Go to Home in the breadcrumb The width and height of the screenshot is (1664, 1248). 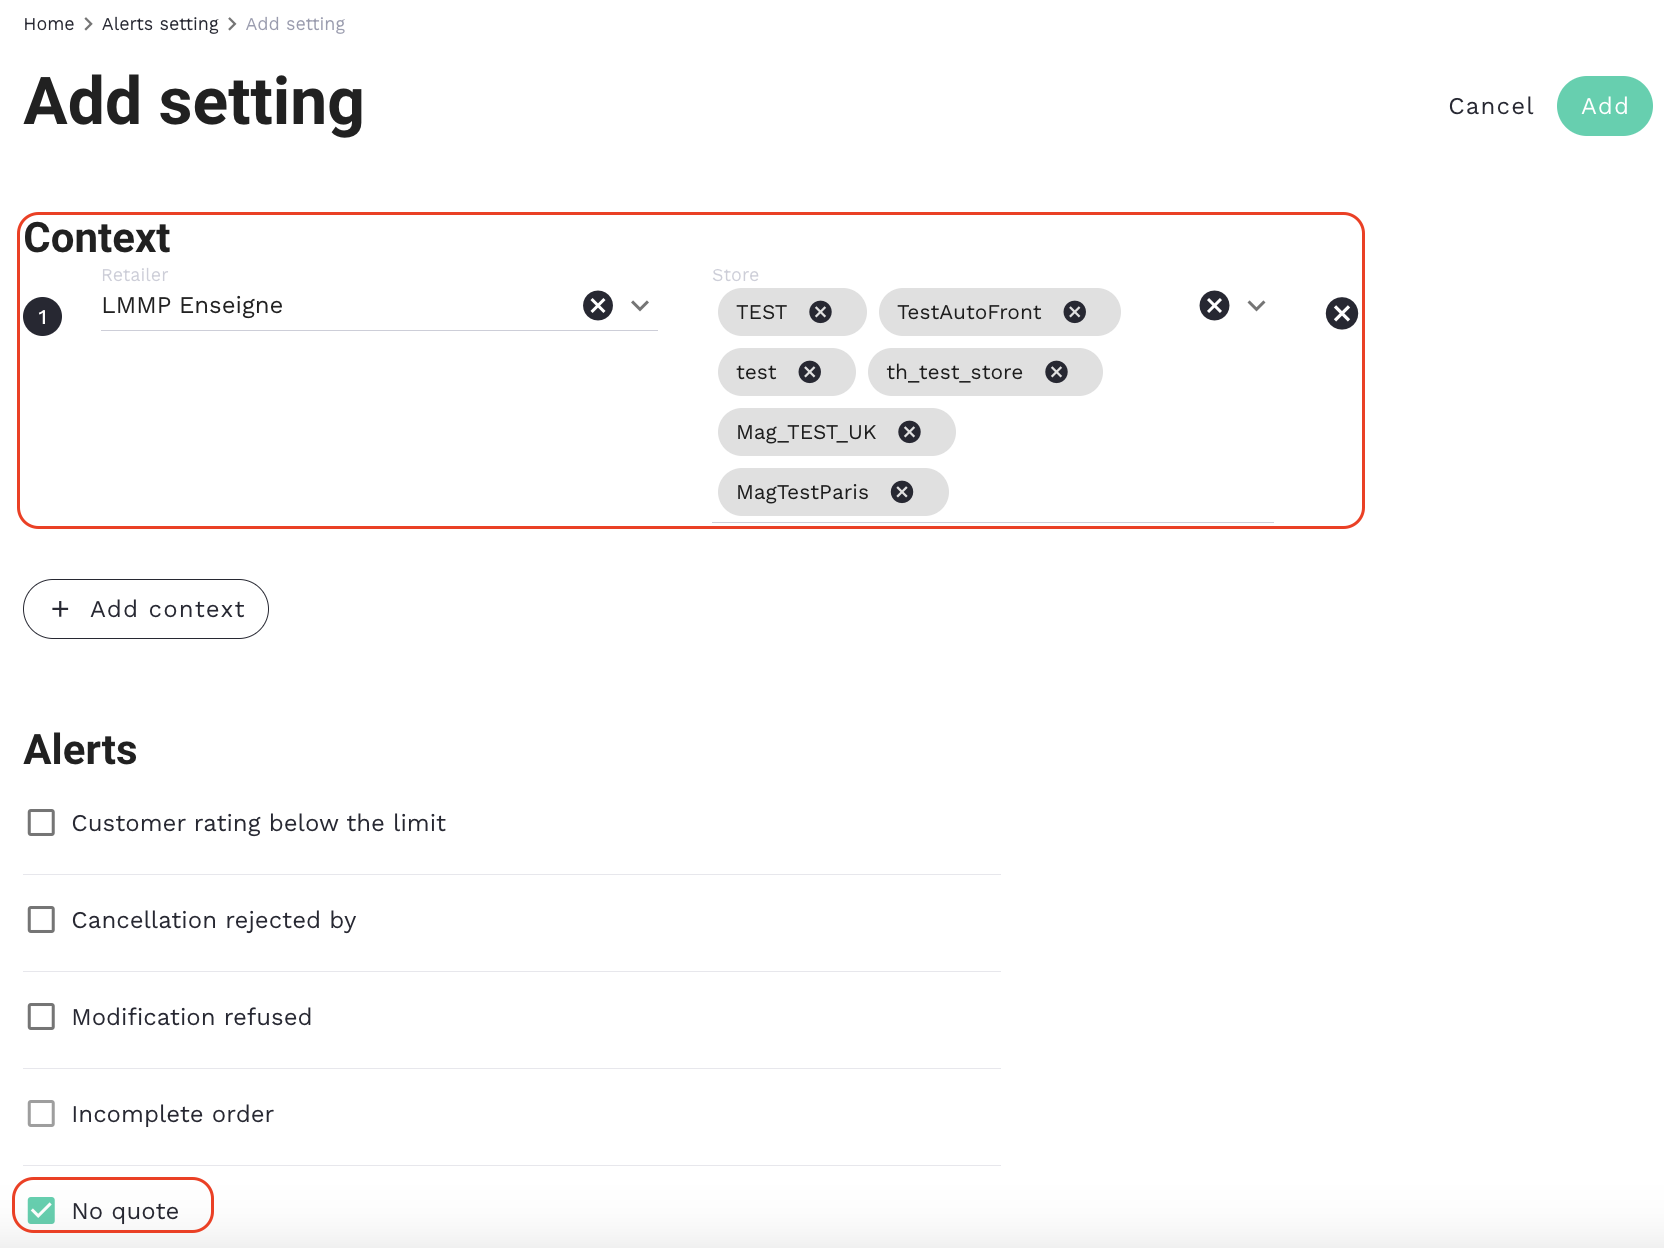click(49, 24)
